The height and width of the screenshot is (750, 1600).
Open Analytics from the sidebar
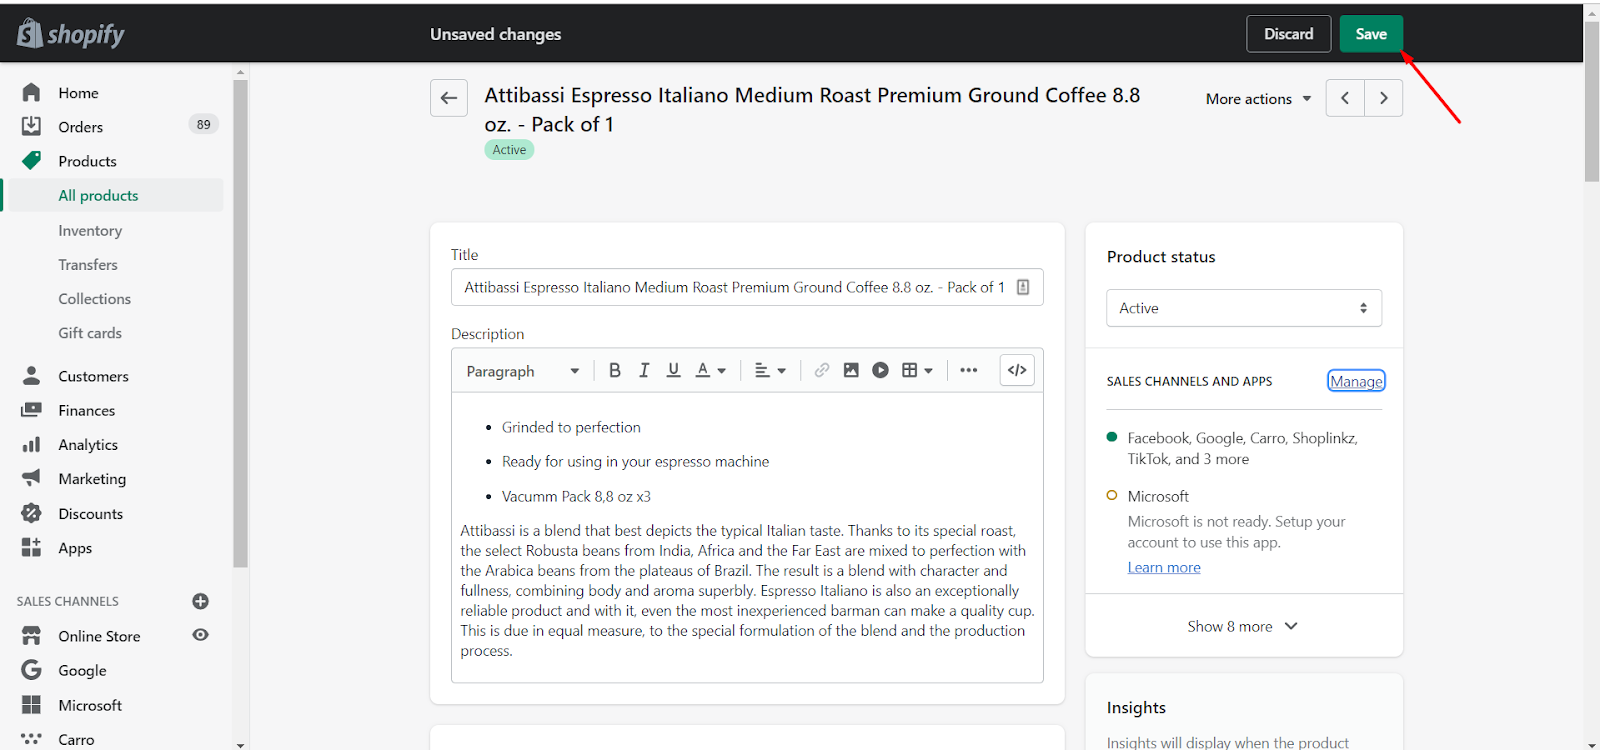click(88, 445)
